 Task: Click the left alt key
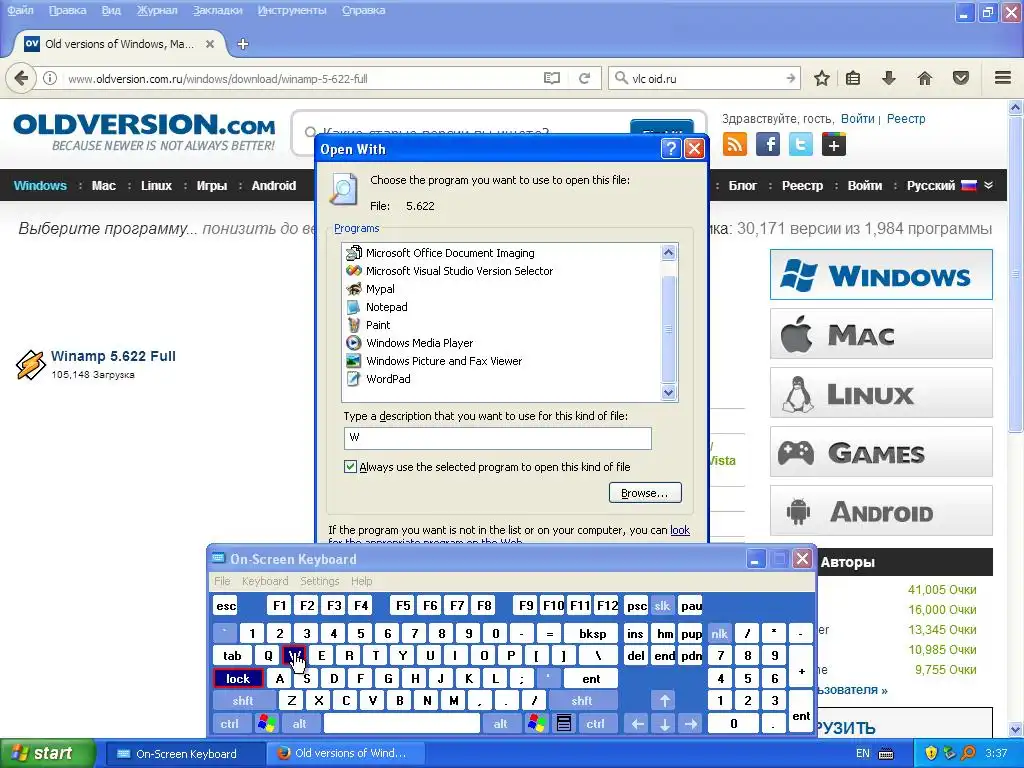coord(299,724)
